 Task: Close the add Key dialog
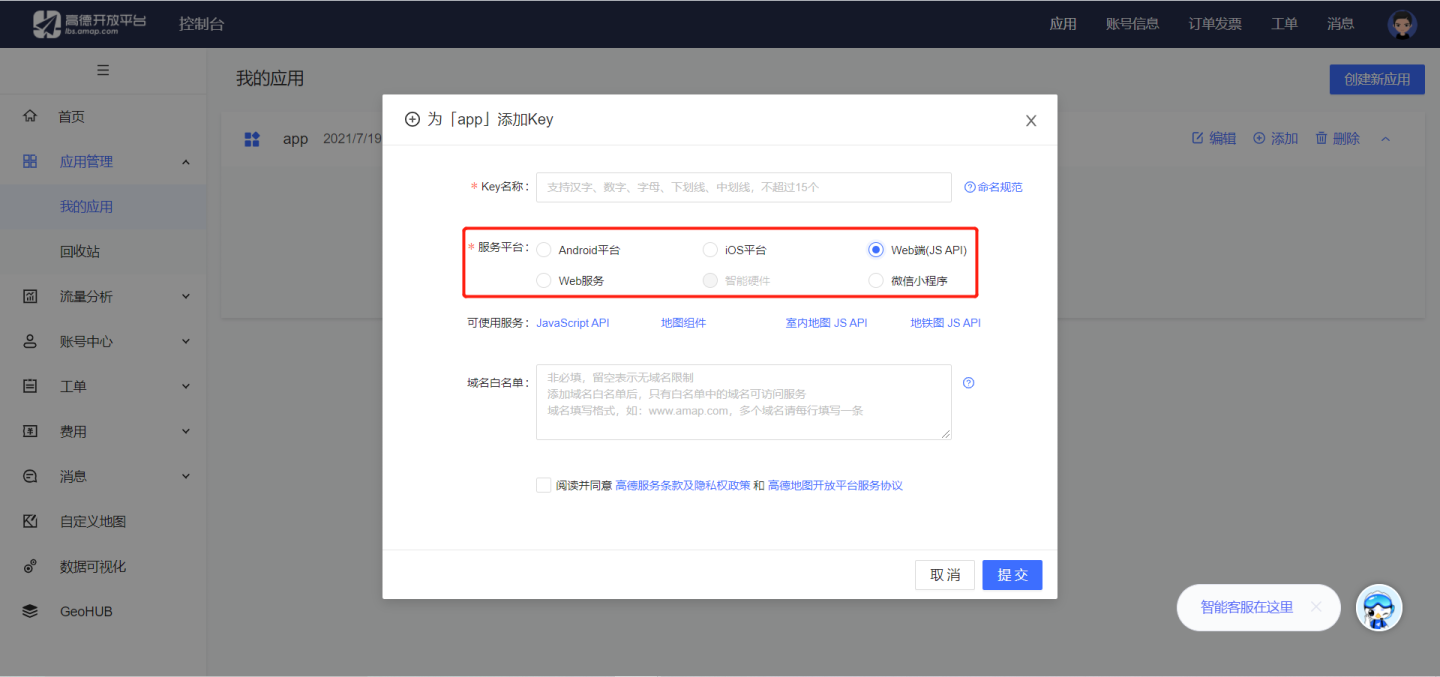click(x=1031, y=121)
